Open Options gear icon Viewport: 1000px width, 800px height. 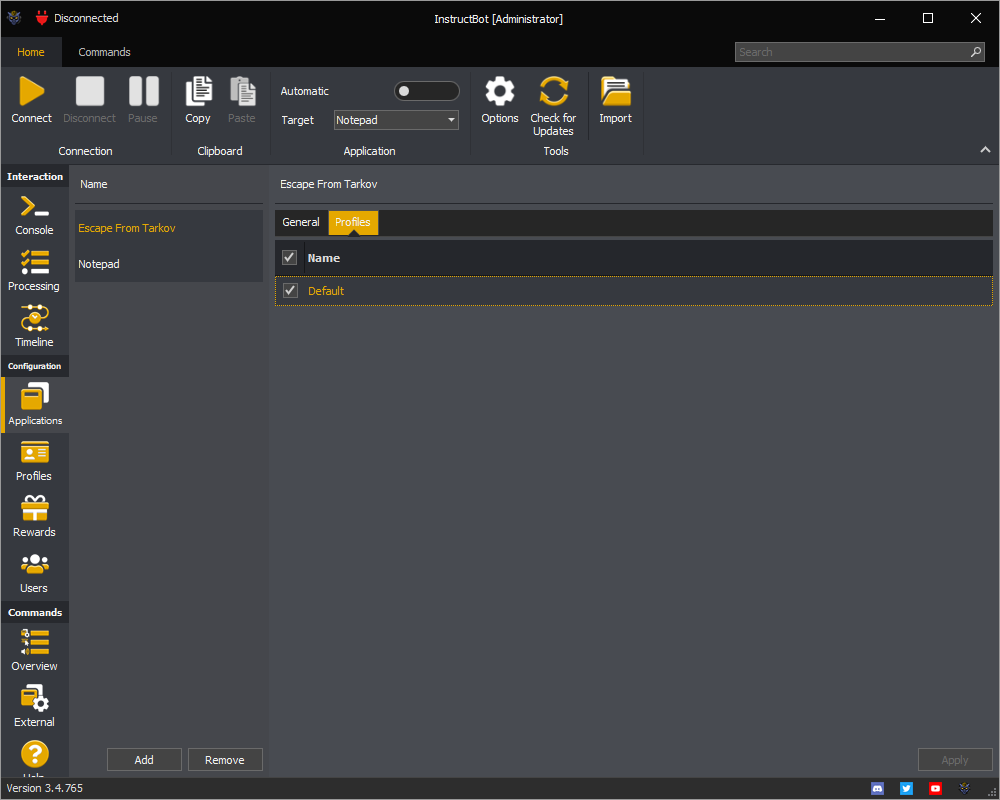pyautogui.click(x=500, y=91)
